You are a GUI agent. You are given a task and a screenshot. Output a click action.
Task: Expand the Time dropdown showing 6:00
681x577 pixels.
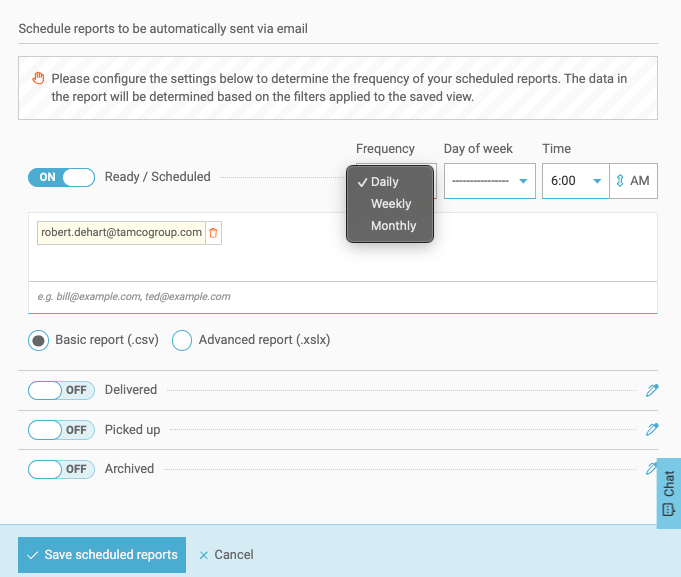[575, 181]
